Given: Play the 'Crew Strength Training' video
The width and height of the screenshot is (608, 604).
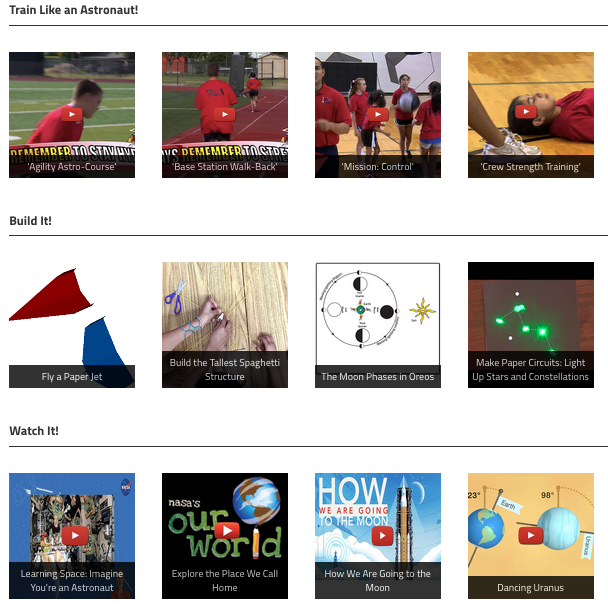Looking at the screenshot, I should point(526,112).
